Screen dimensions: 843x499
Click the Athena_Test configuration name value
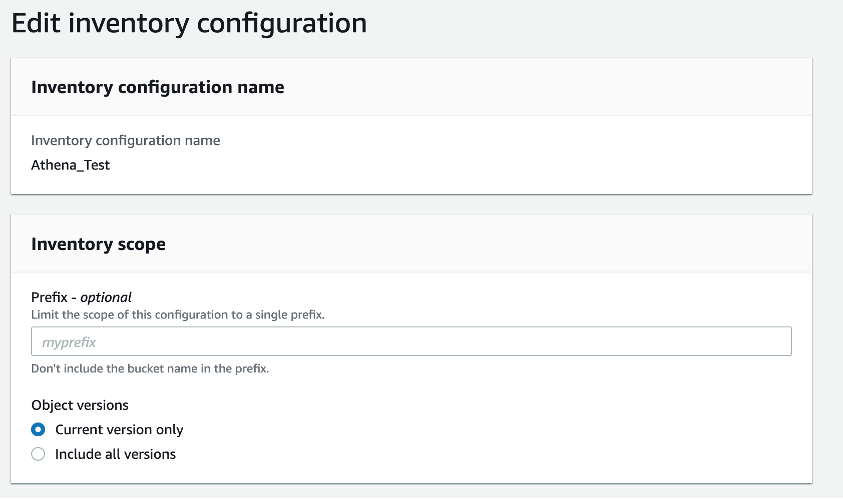pyautogui.click(x=71, y=165)
